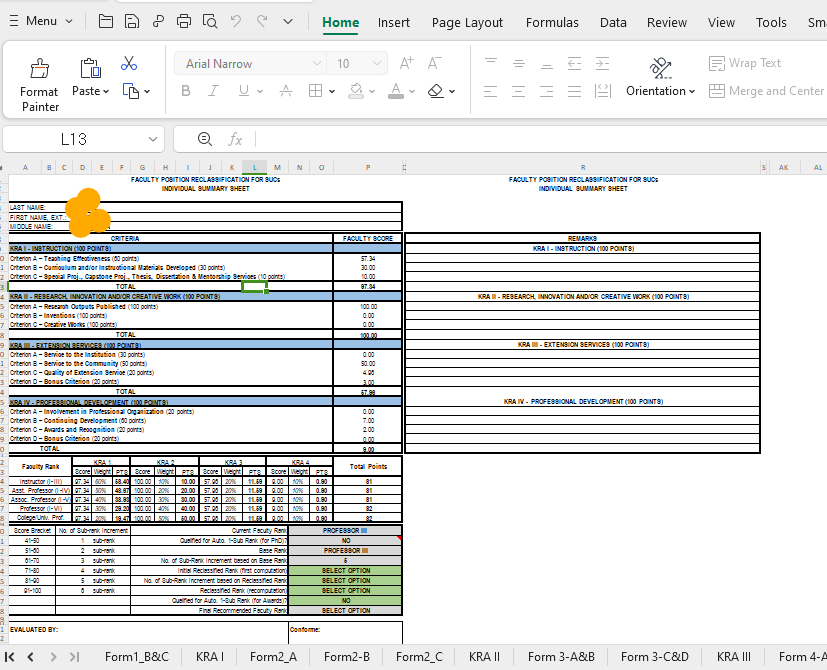Open the Data tab
The height and width of the screenshot is (670, 827).
613,23
